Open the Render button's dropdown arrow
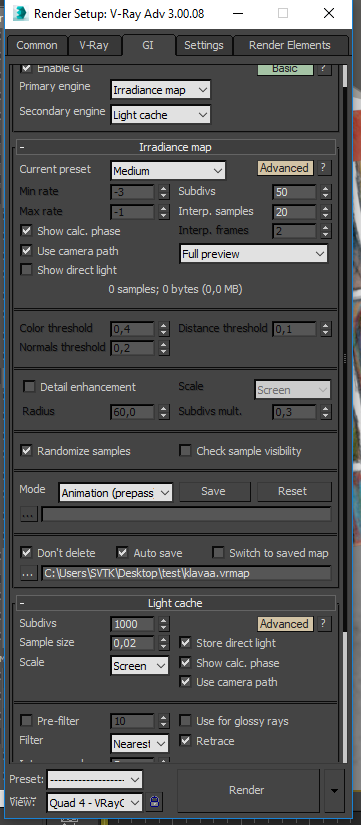Screen dimensions: 361x825 (x=334, y=790)
